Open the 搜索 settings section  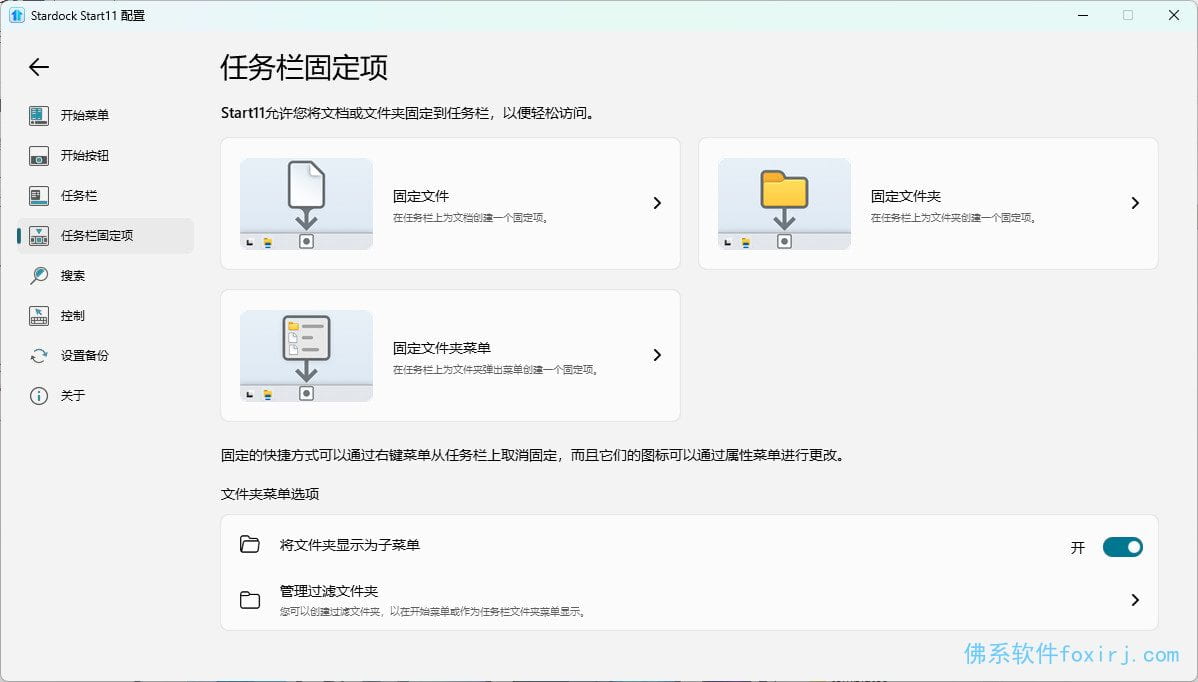(105, 276)
